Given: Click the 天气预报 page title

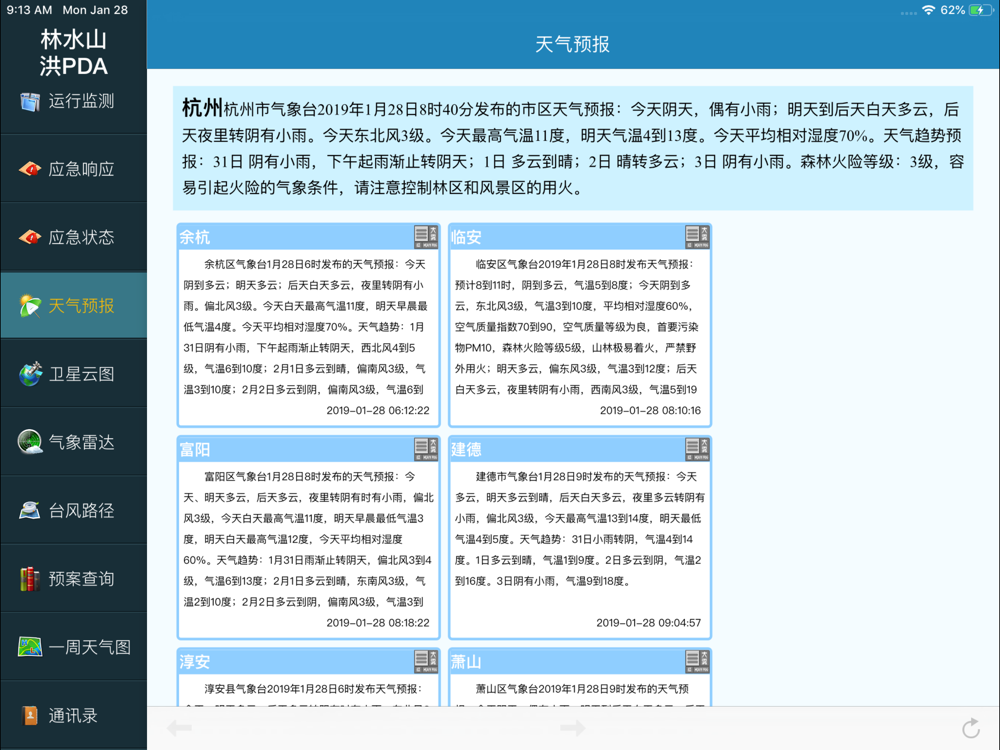Looking at the screenshot, I should 572,44.
